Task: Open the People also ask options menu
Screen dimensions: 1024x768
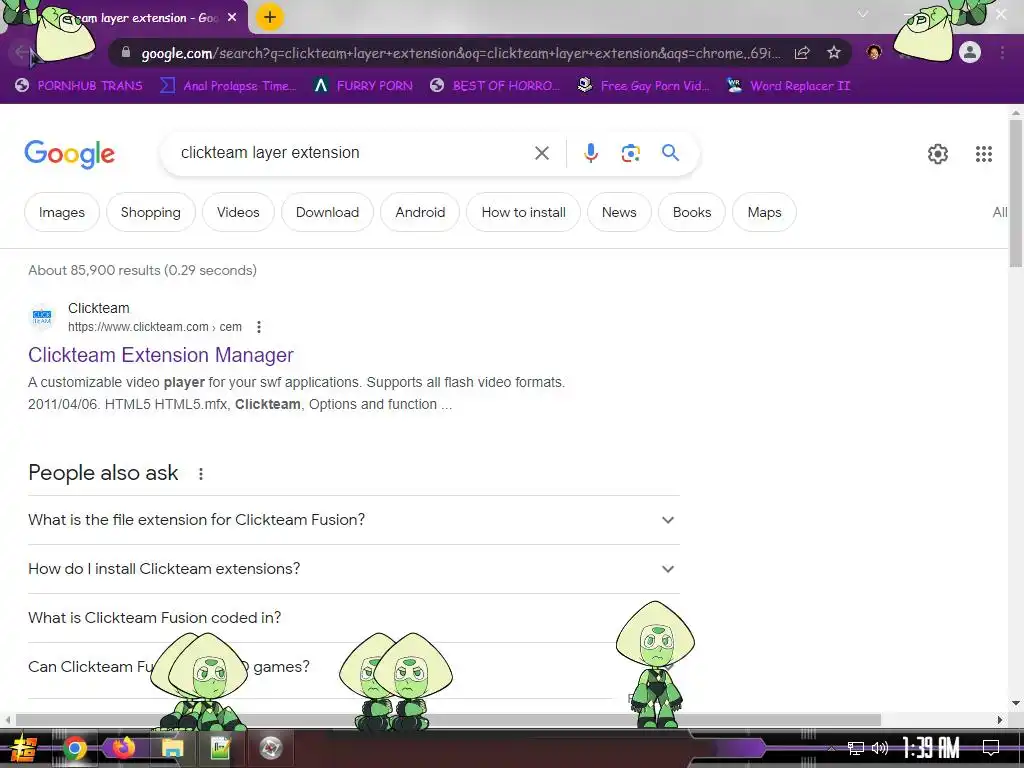Action: tap(200, 473)
